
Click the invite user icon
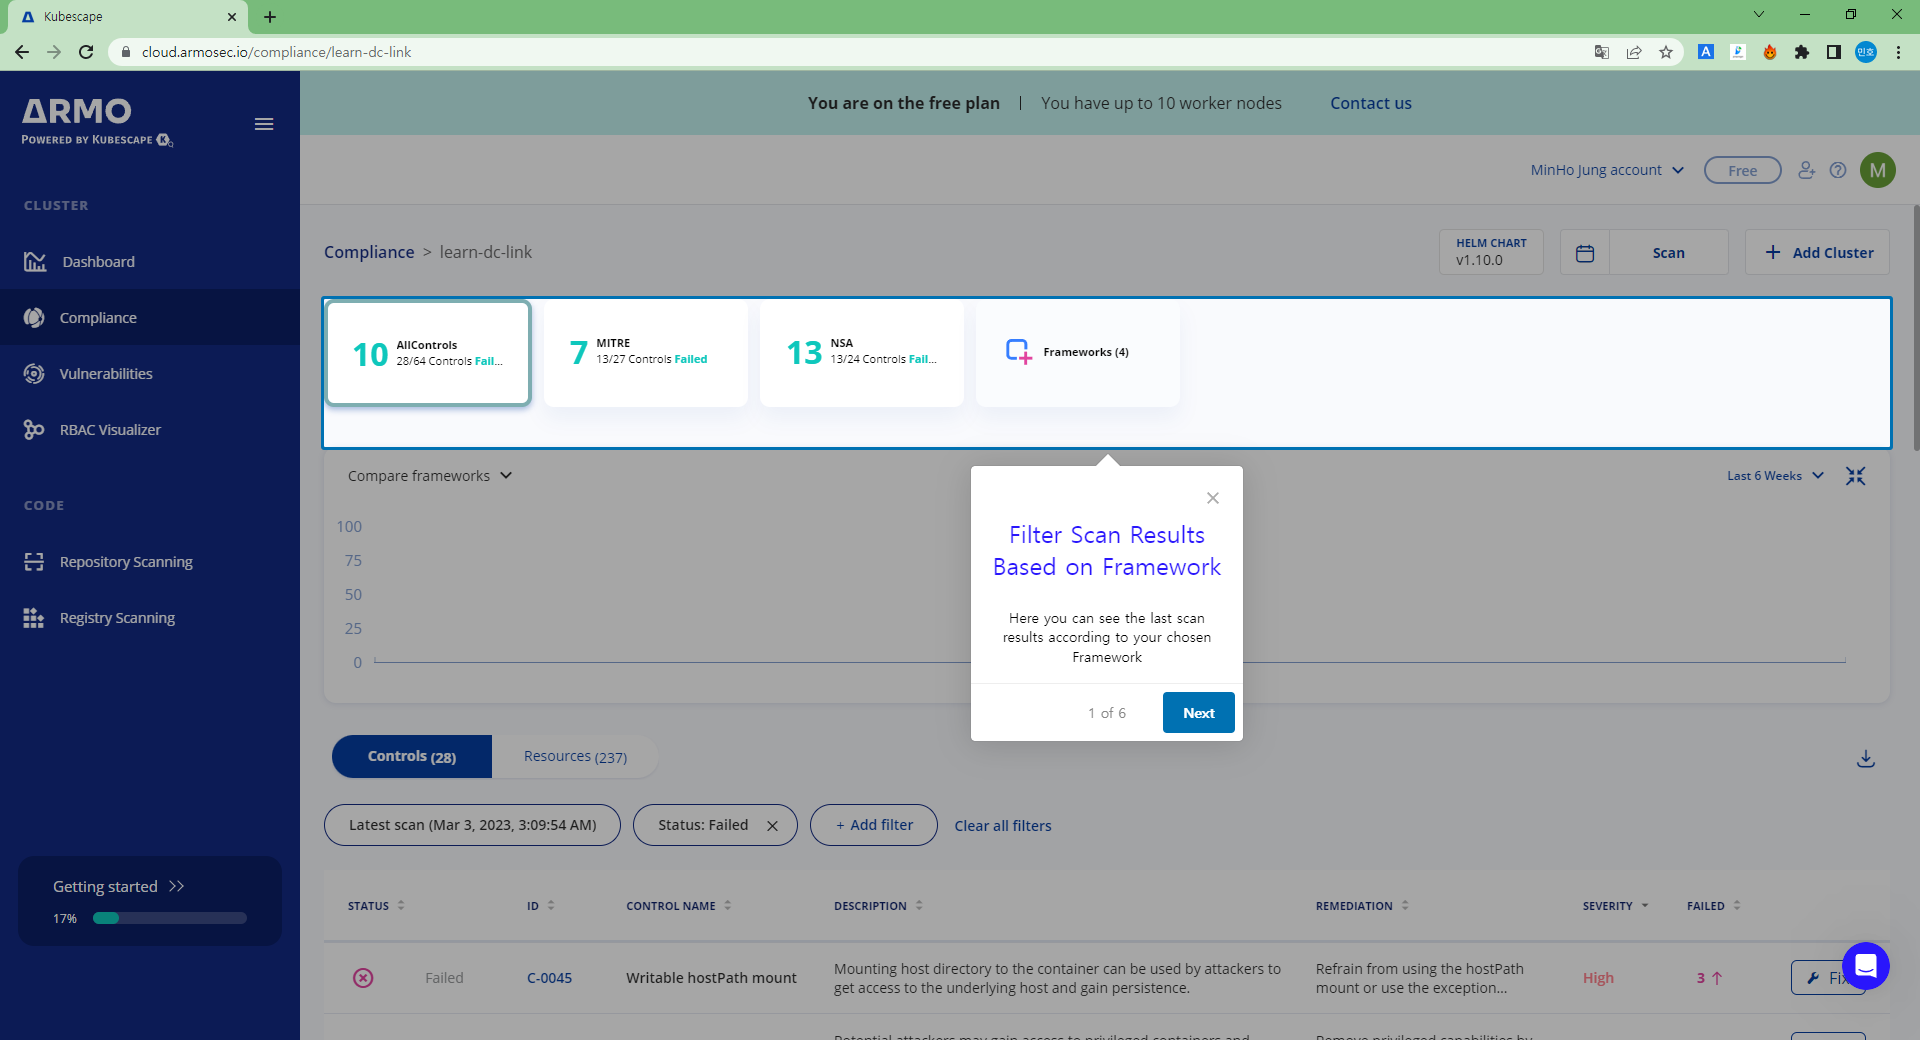[x=1806, y=170]
